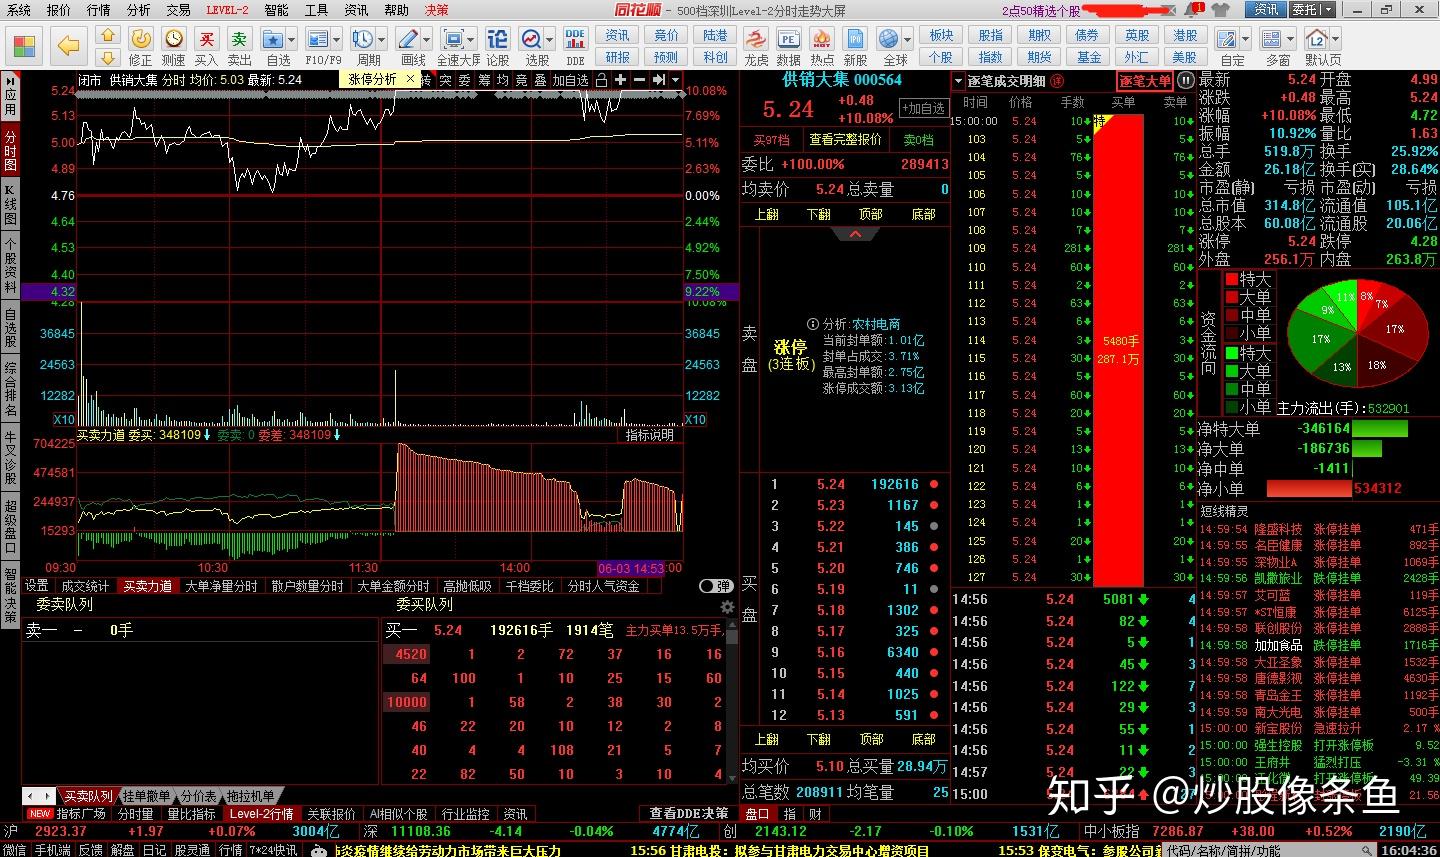Screen dimensions: 1440x857
Task: Open the 委托 dropdown arrow in title bar
Action: tap(1328, 10)
